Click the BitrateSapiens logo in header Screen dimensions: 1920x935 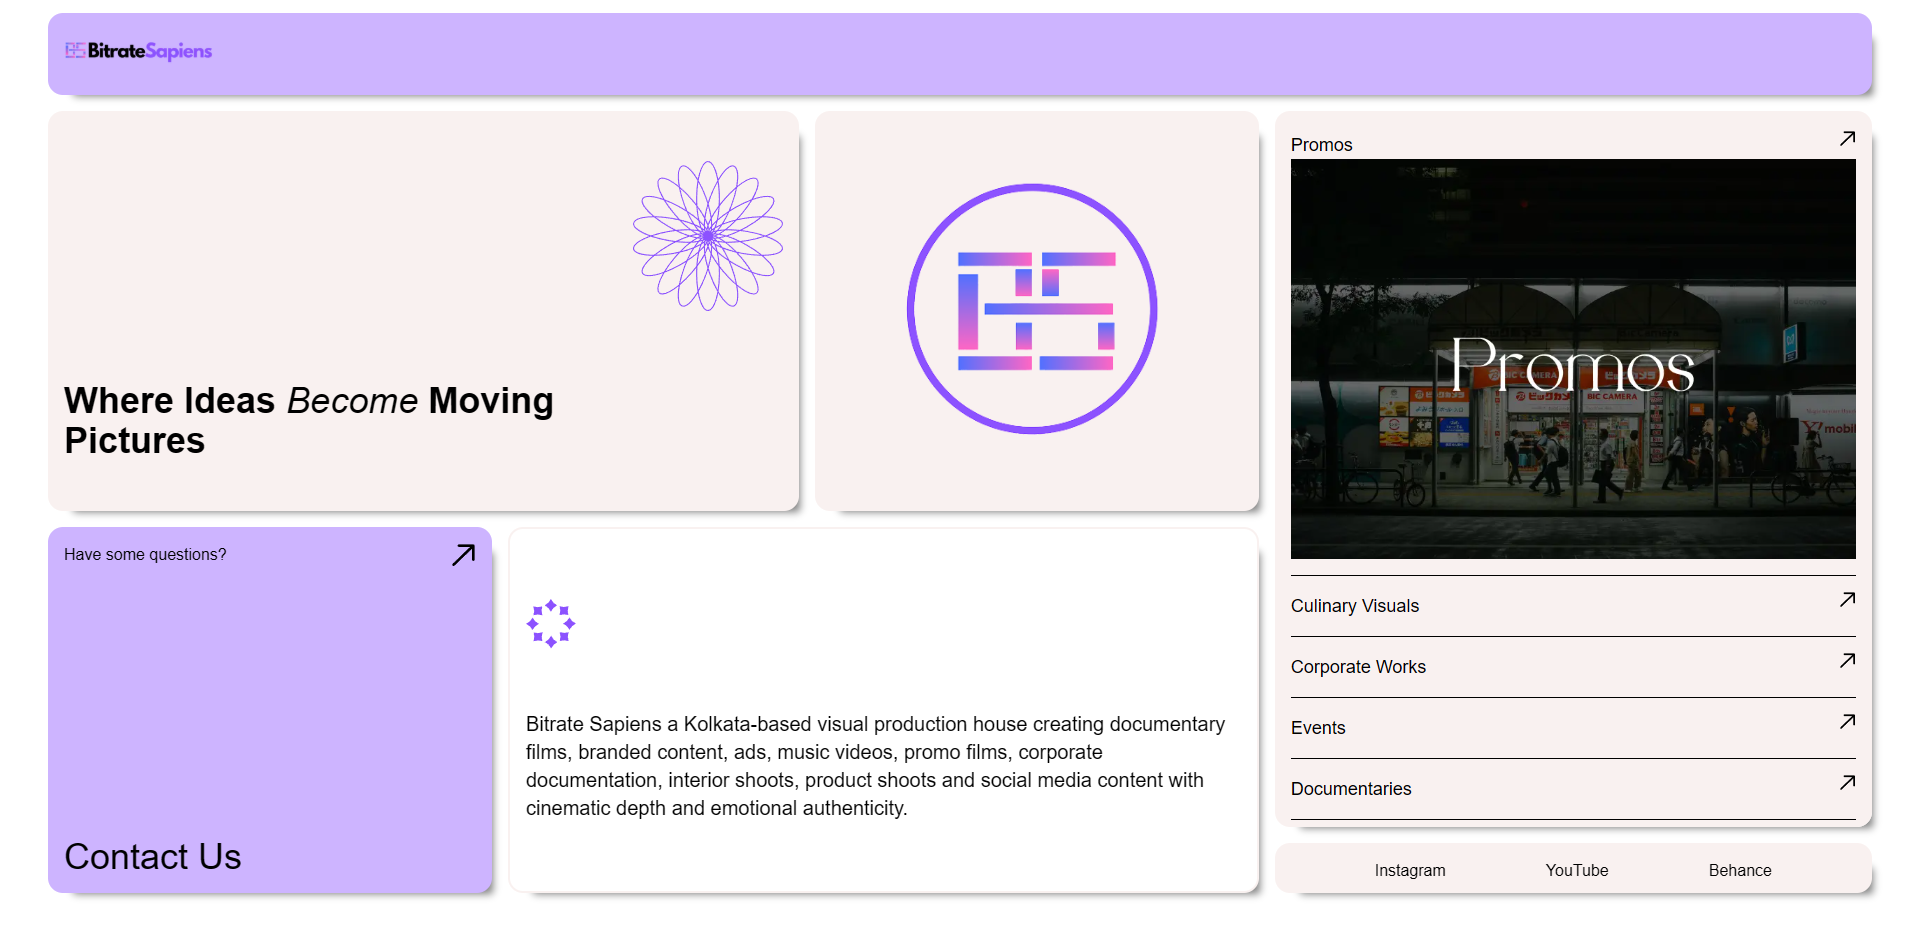[x=139, y=51]
